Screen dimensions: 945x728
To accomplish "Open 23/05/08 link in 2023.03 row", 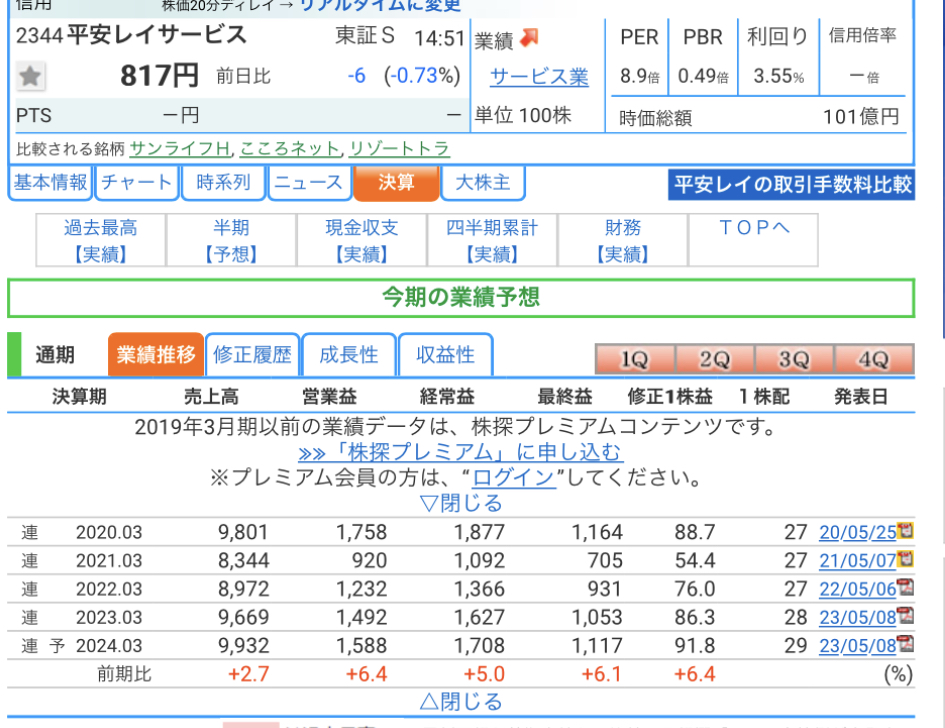I will click(x=858, y=617).
